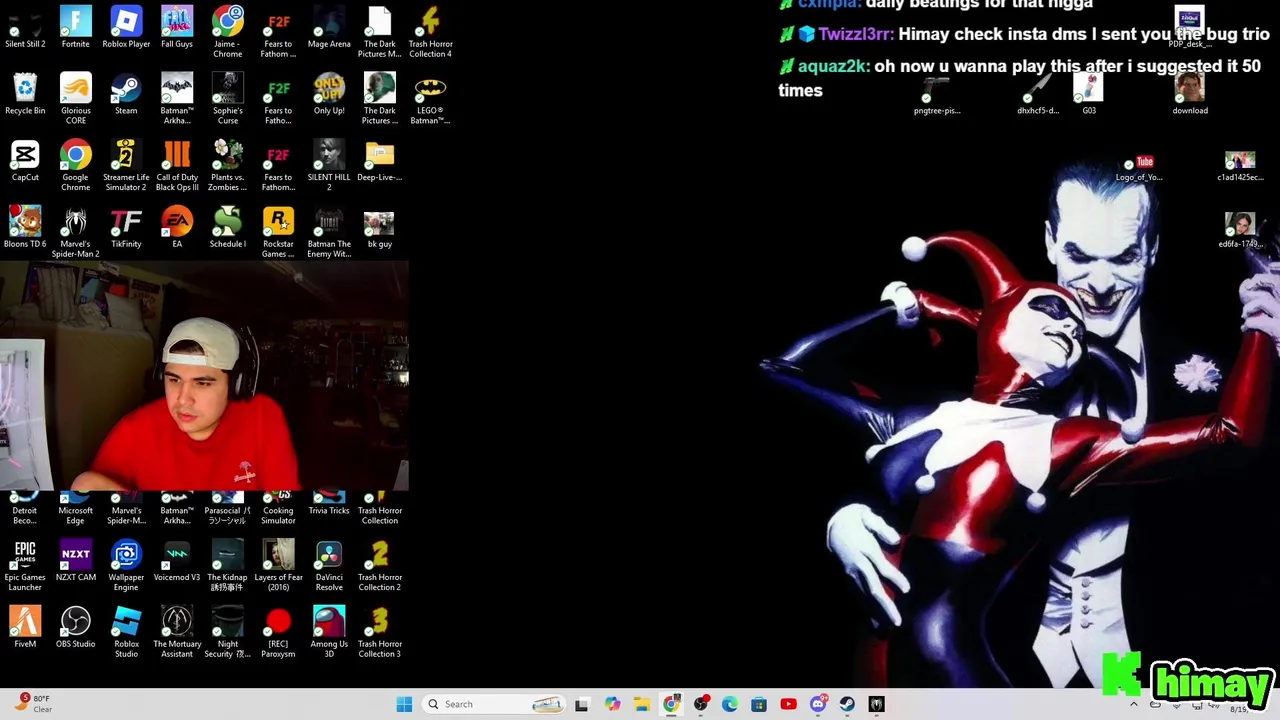This screenshot has width=1280, height=720.
Task: Select the pngtree-pis image file
Action: [x=937, y=95]
